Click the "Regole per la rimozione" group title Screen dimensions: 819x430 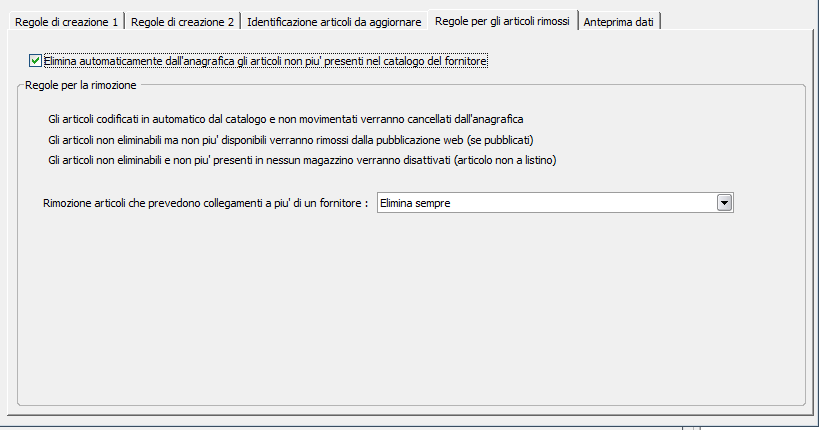[81, 86]
